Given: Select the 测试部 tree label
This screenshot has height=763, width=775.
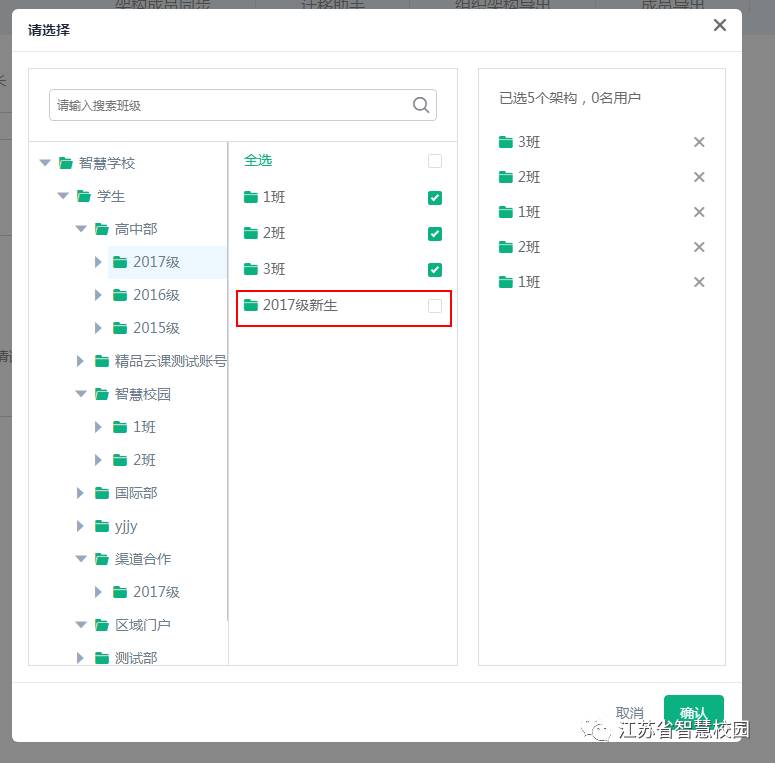Looking at the screenshot, I should tap(136, 658).
